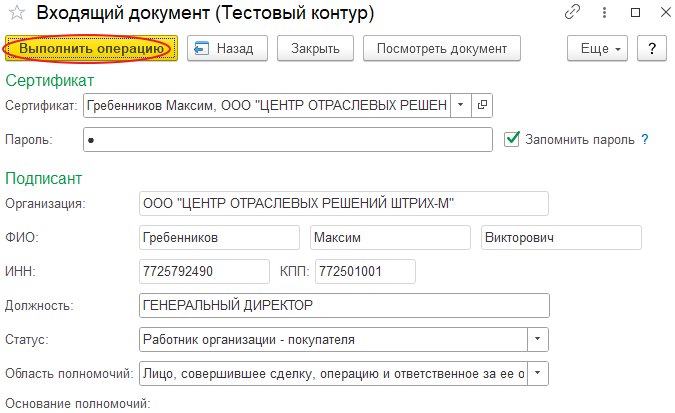675x413 pixels.
Task: Click the blue question mark next to Запомнить пароль
Action: (644, 139)
